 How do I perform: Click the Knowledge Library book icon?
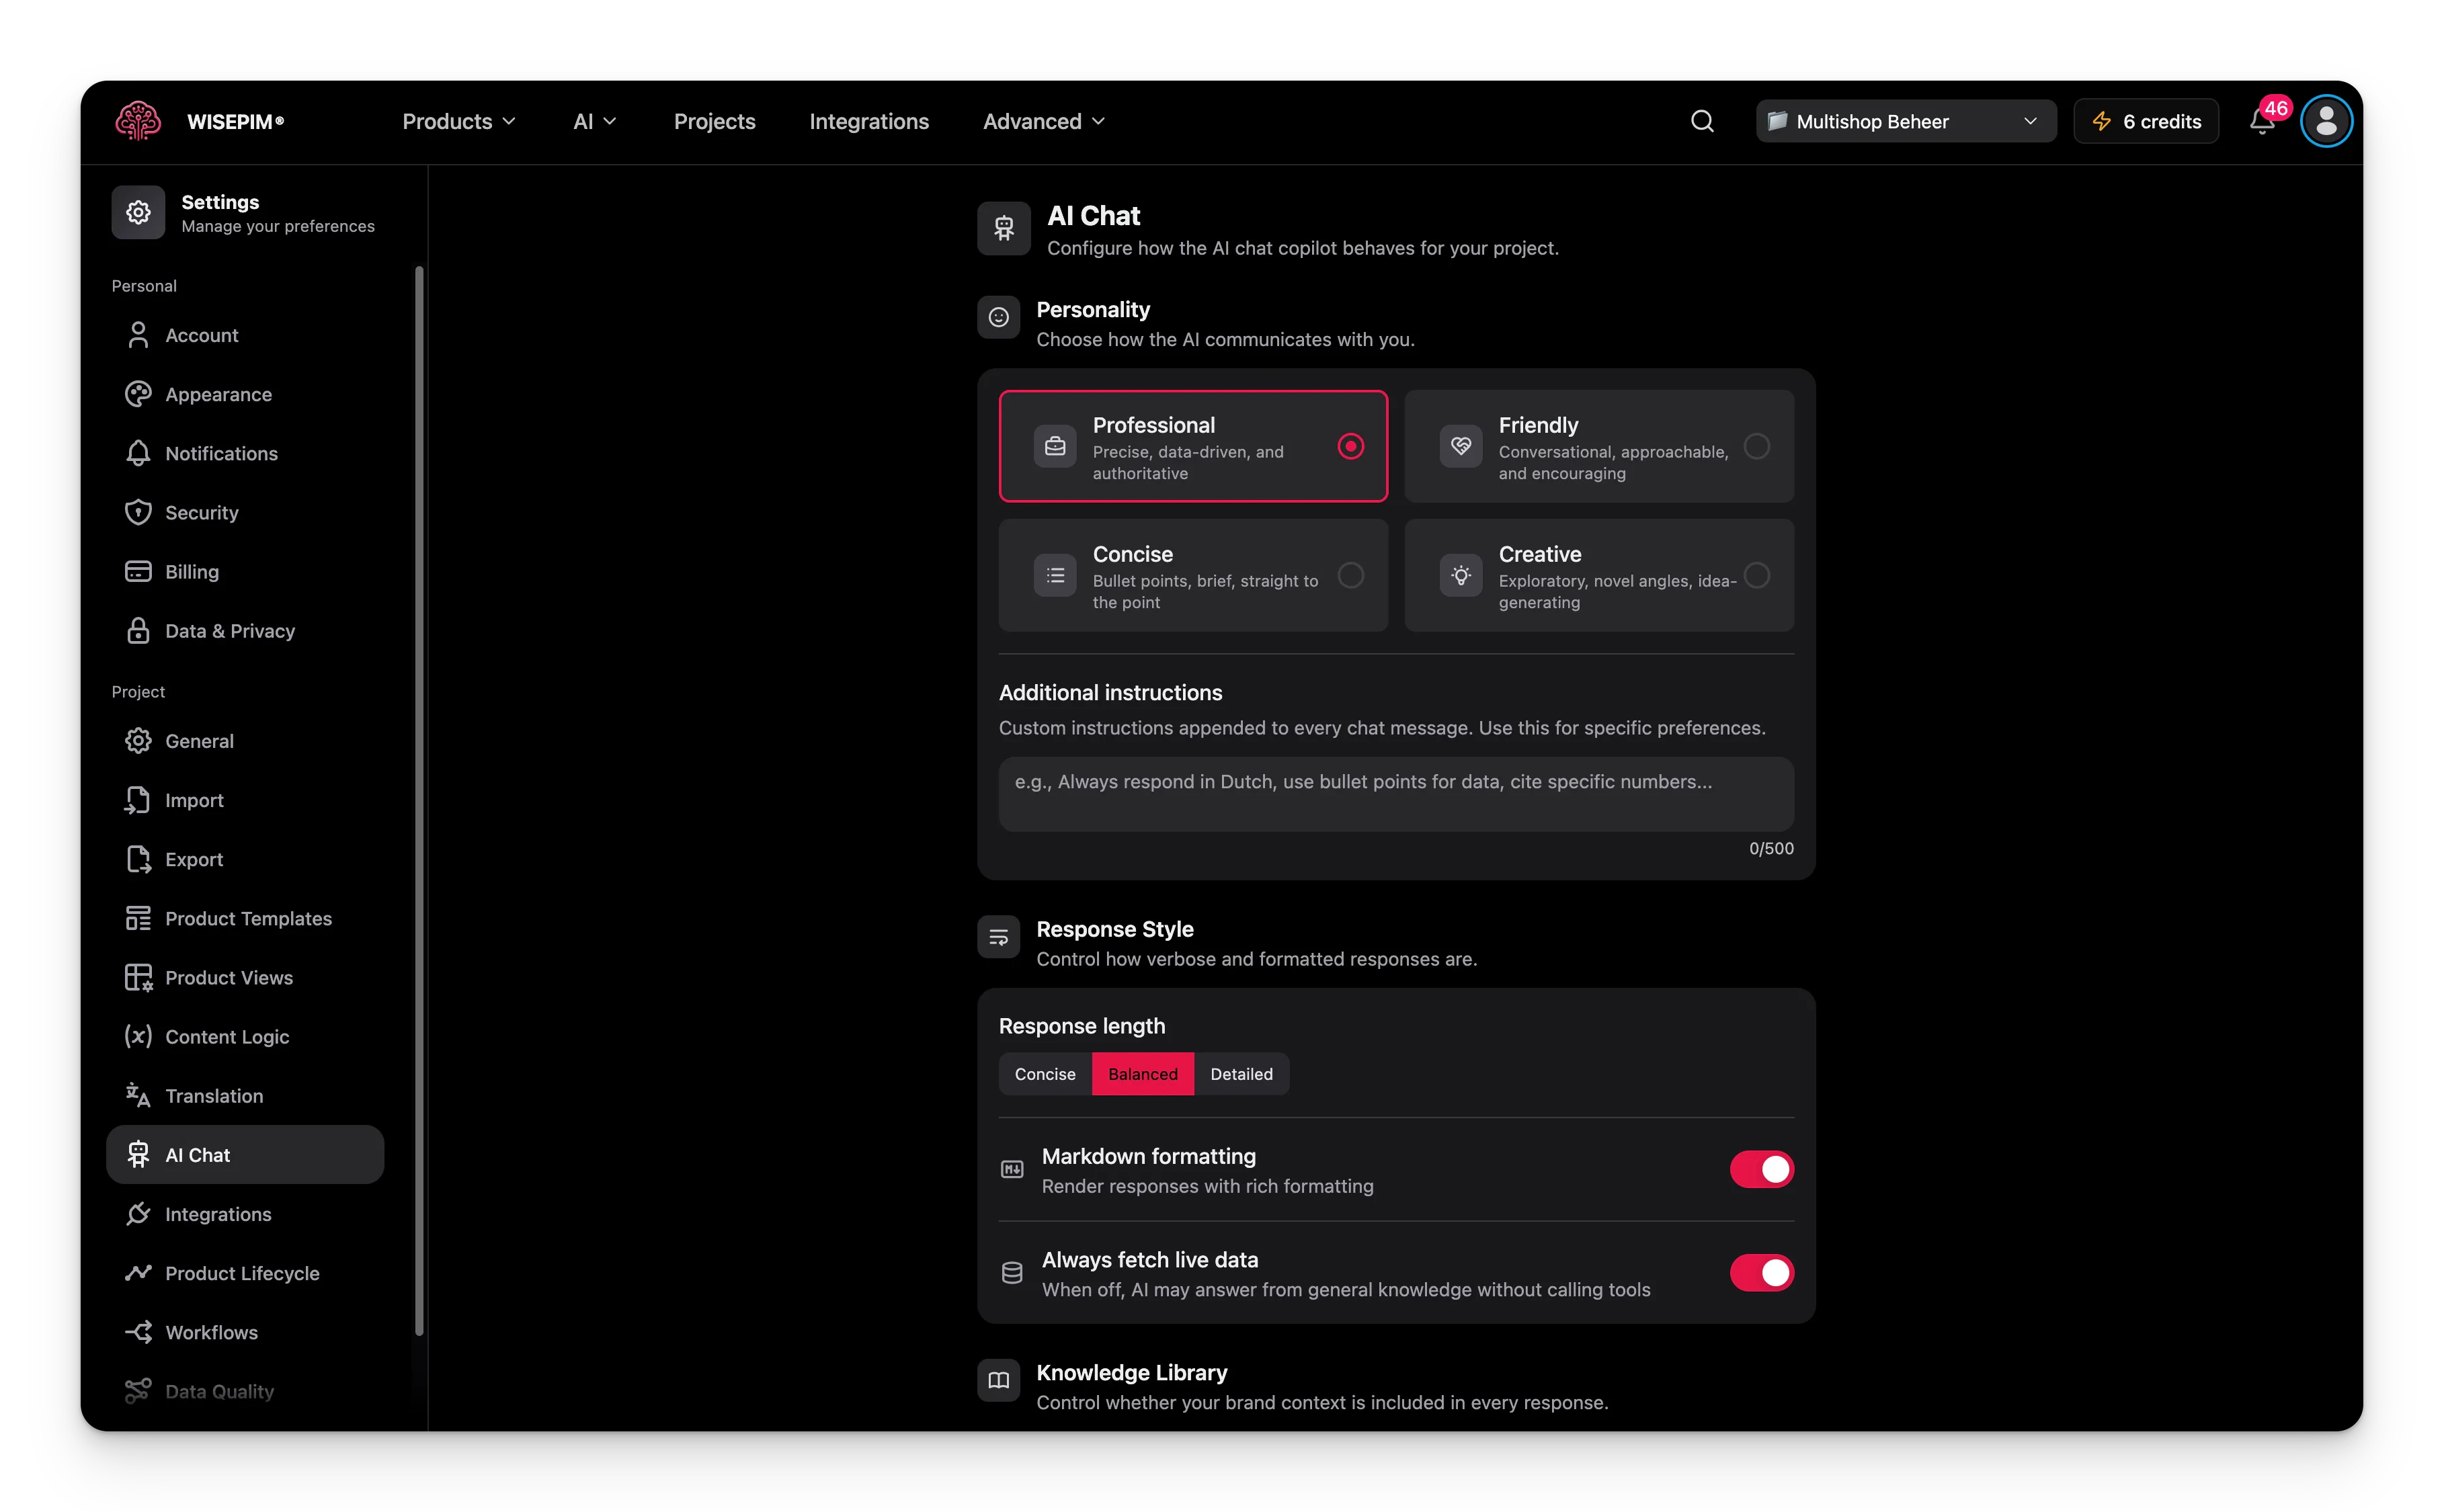click(x=998, y=1380)
